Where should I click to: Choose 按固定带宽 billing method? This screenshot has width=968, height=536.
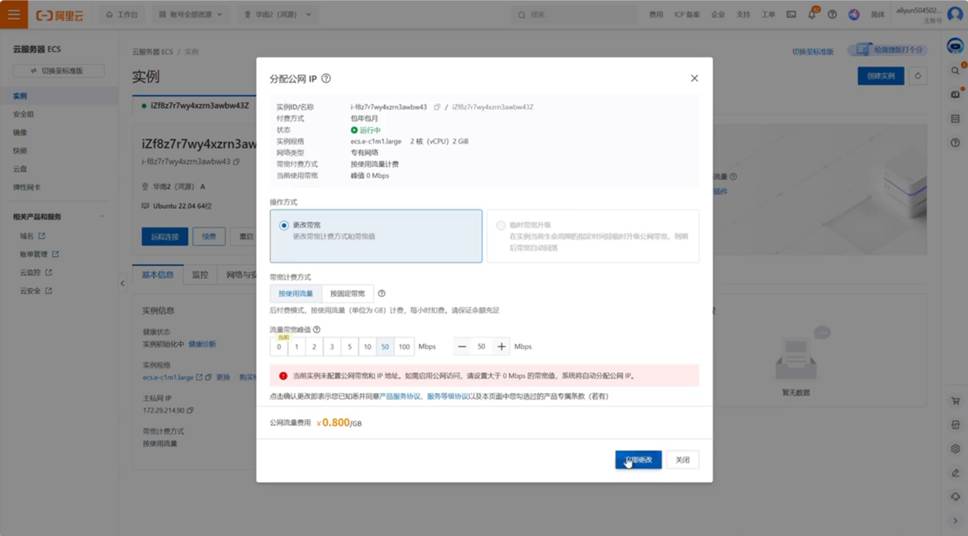coord(347,293)
